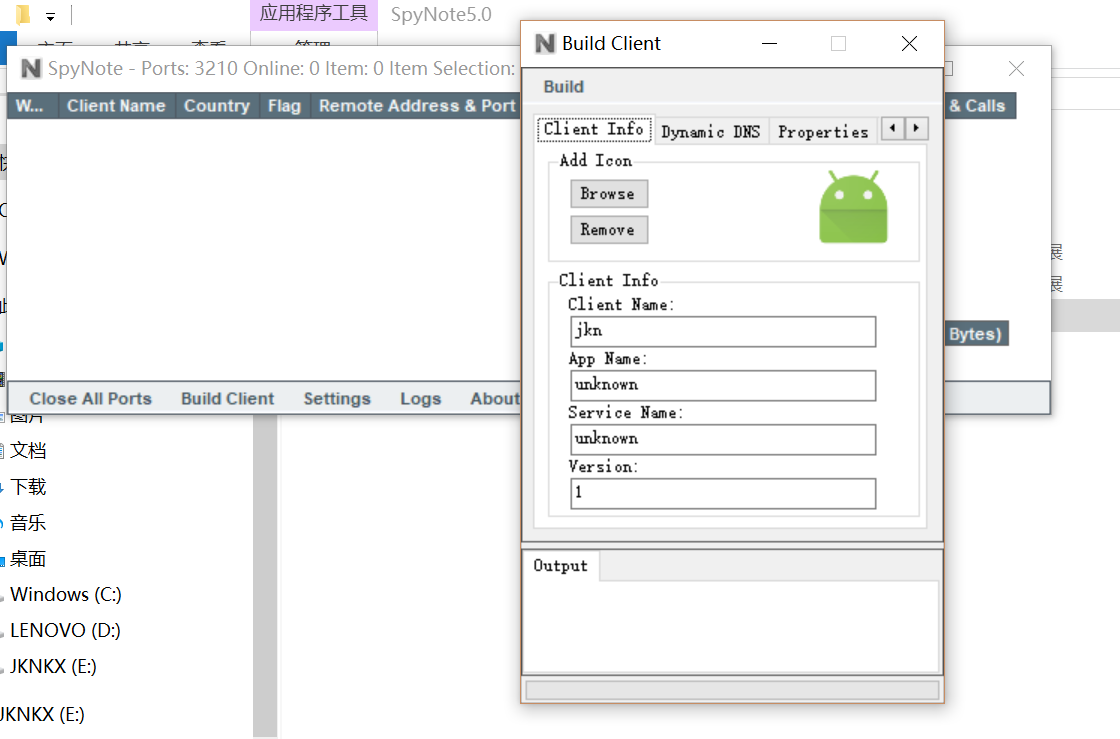
Task: Click the build progress bar
Action: (732, 690)
